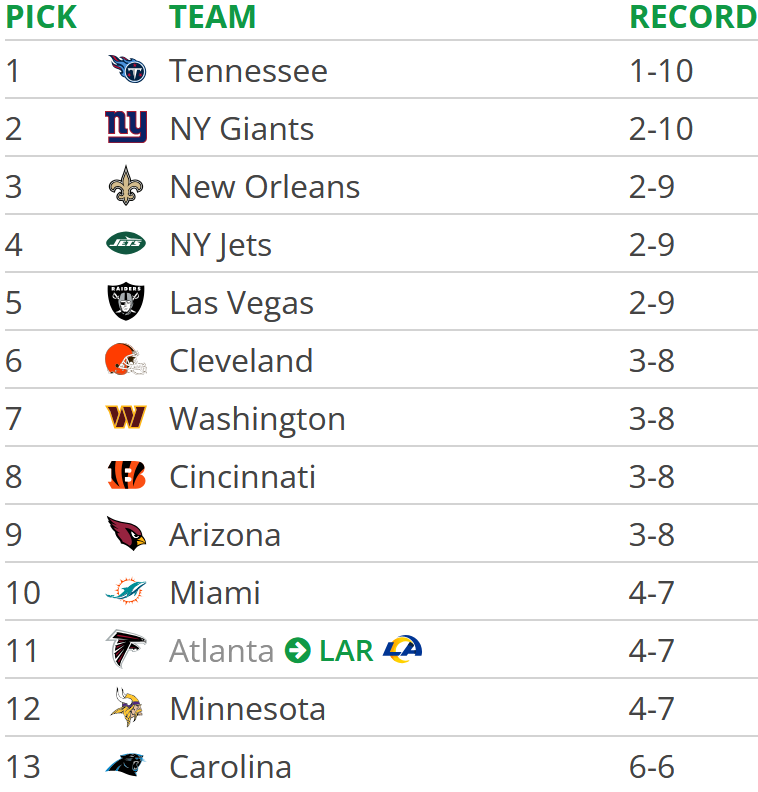The width and height of the screenshot is (758, 792).
Task: Click the Minnesota Vikings logo
Action: (126, 707)
